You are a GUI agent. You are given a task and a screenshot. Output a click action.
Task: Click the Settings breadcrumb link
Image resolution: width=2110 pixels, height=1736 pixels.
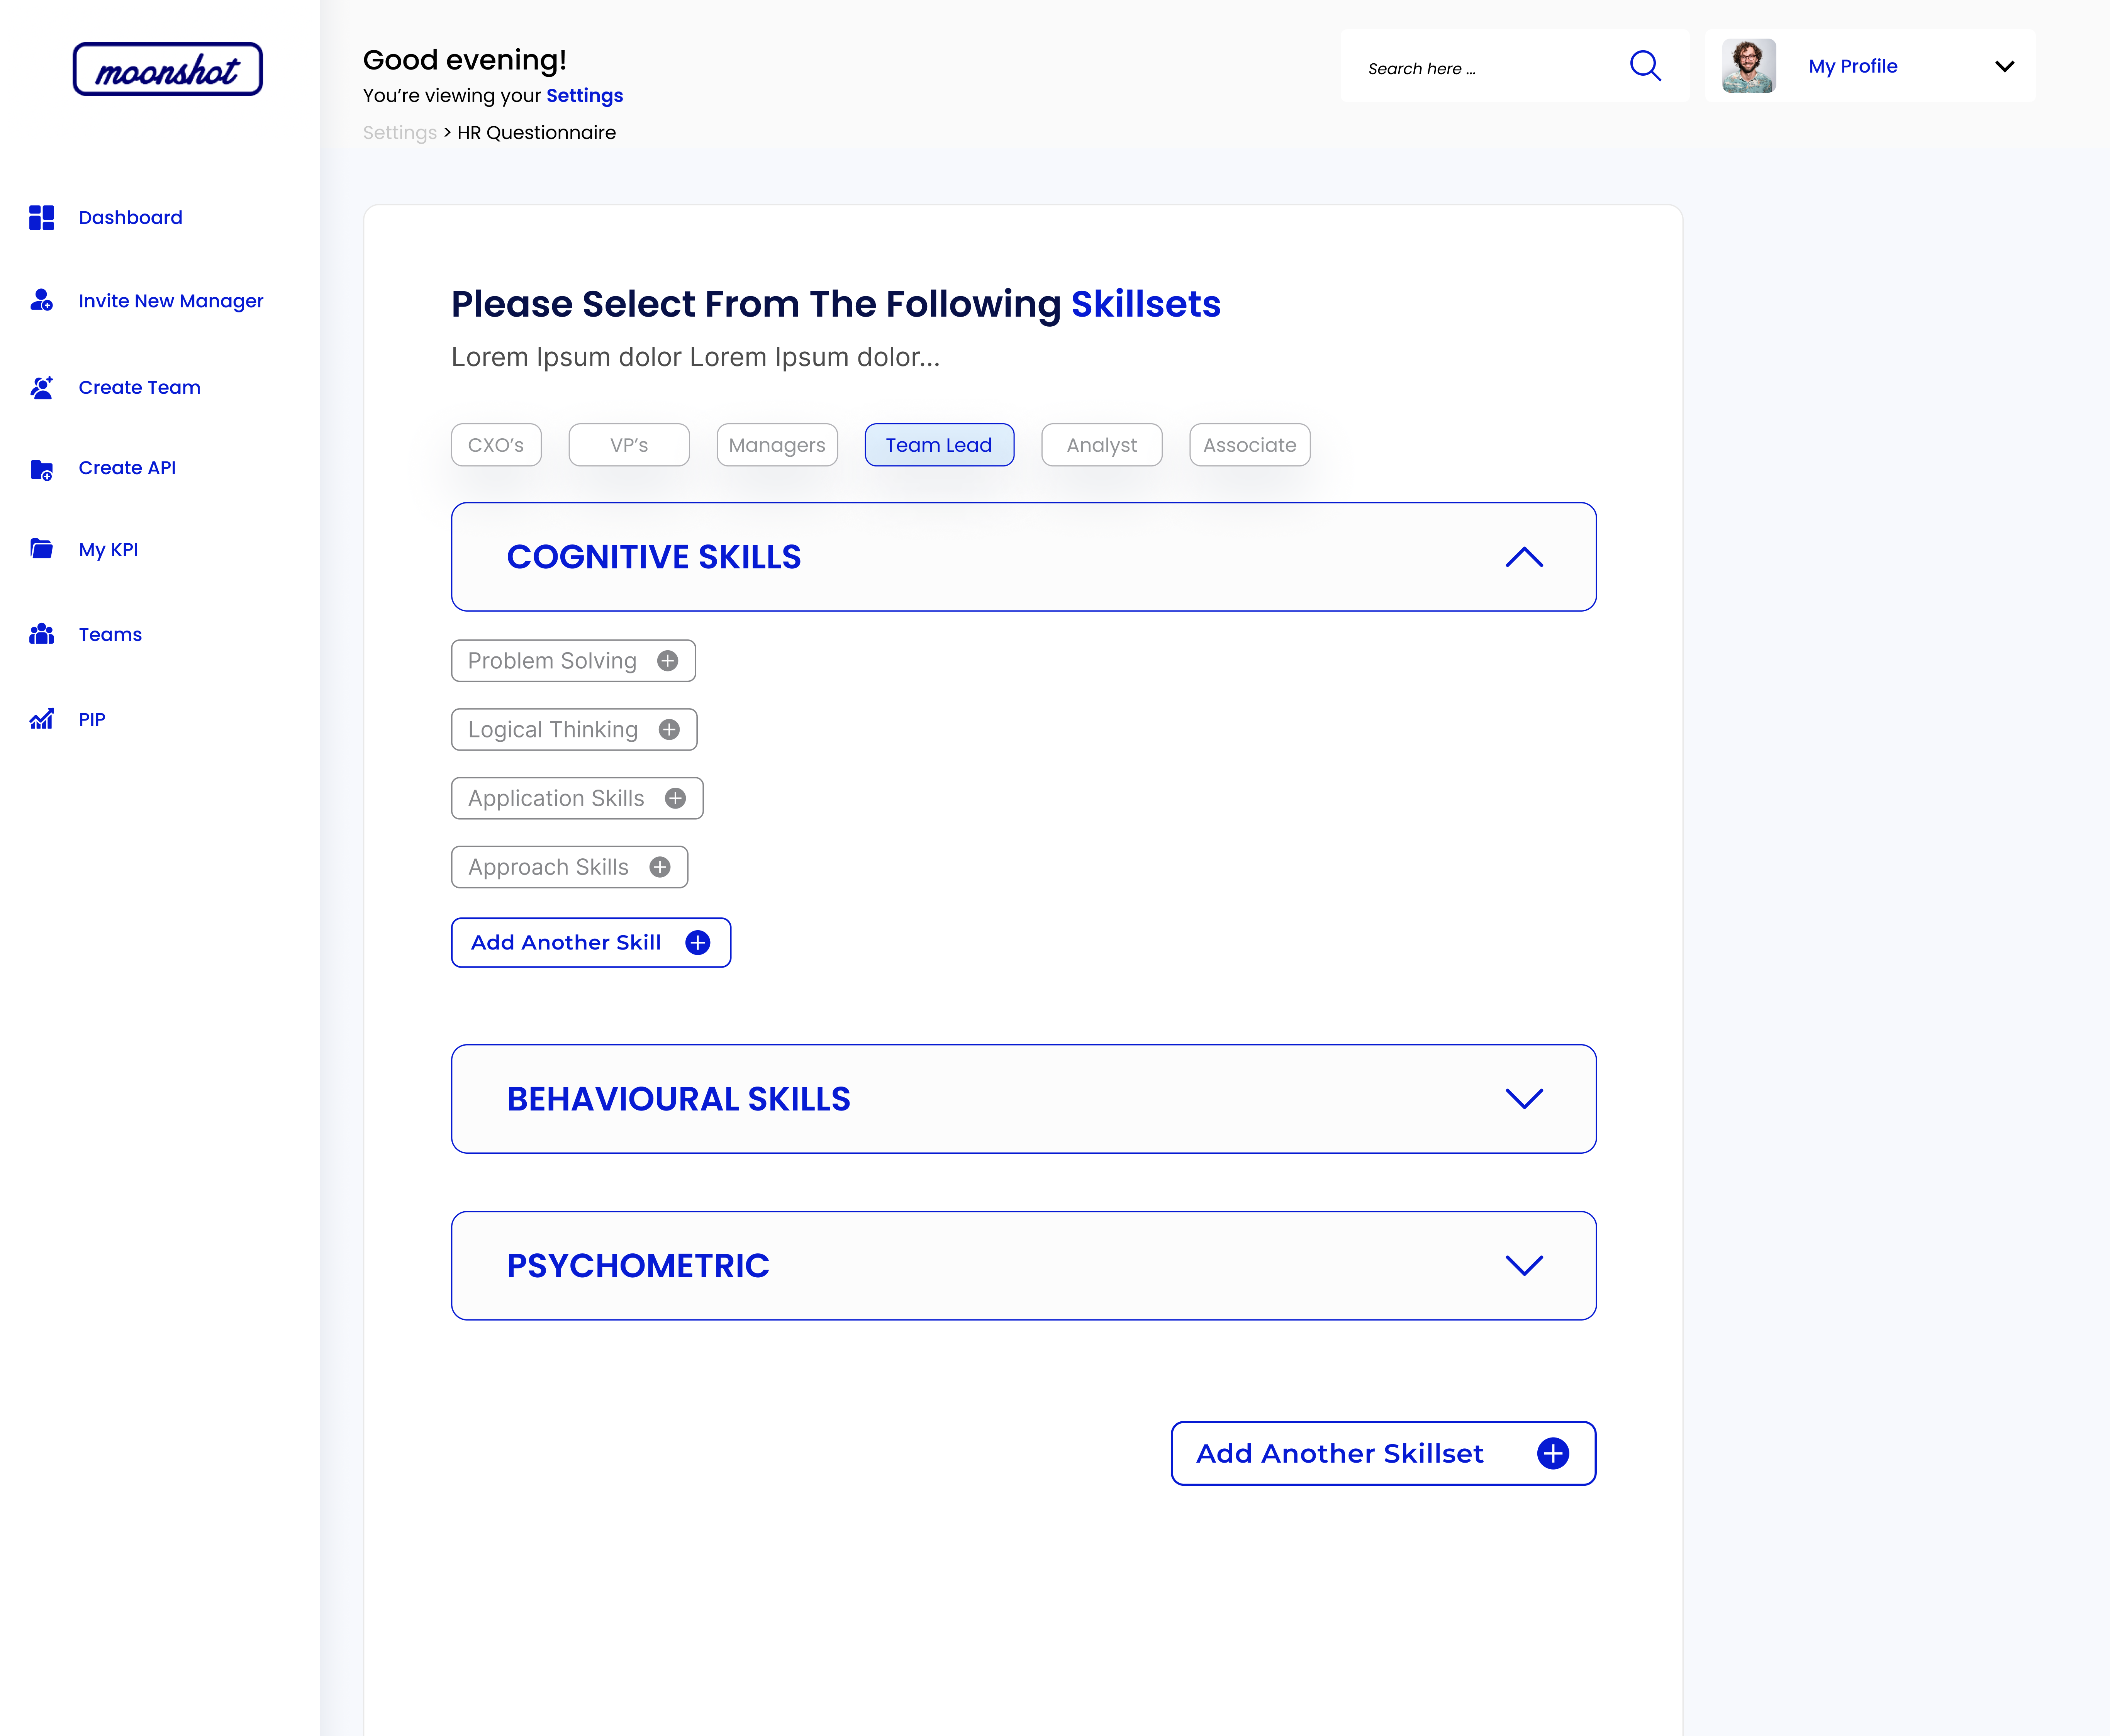click(x=399, y=133)
